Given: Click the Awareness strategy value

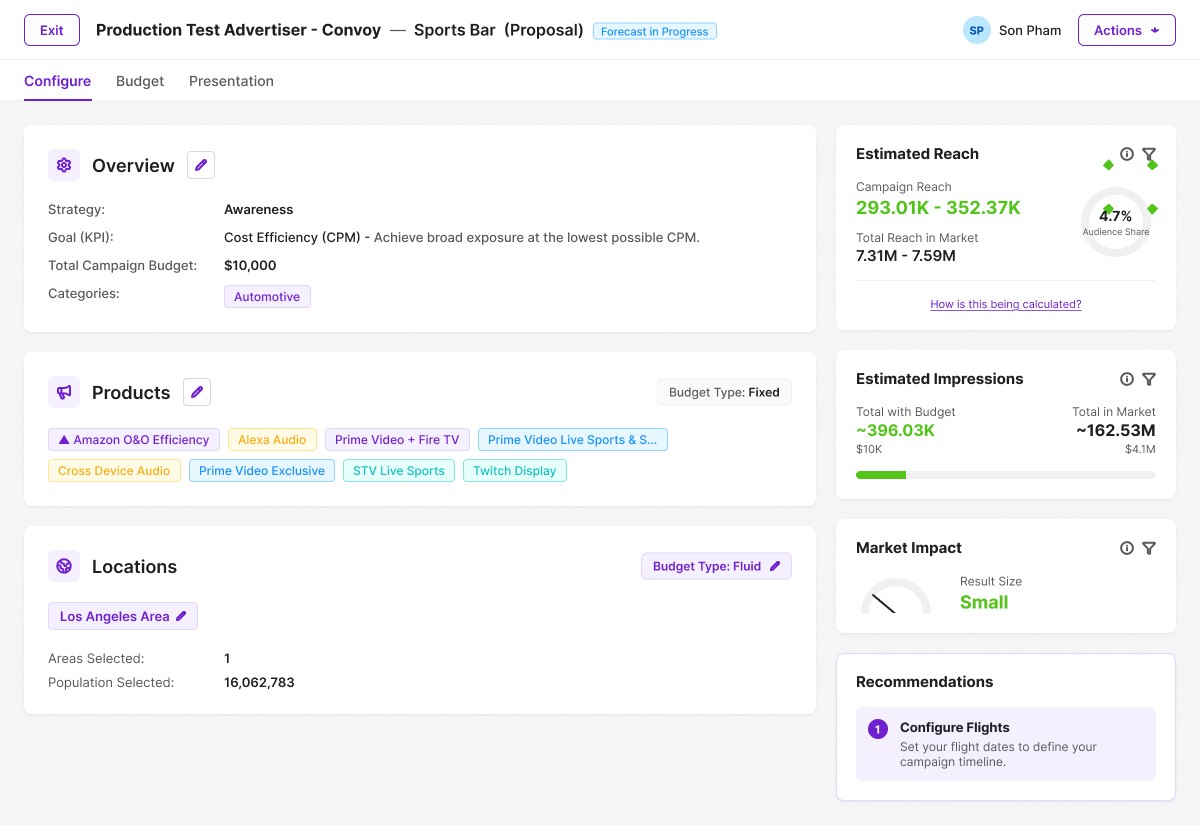Looking at the screenshot, I should tap(259, 210).
